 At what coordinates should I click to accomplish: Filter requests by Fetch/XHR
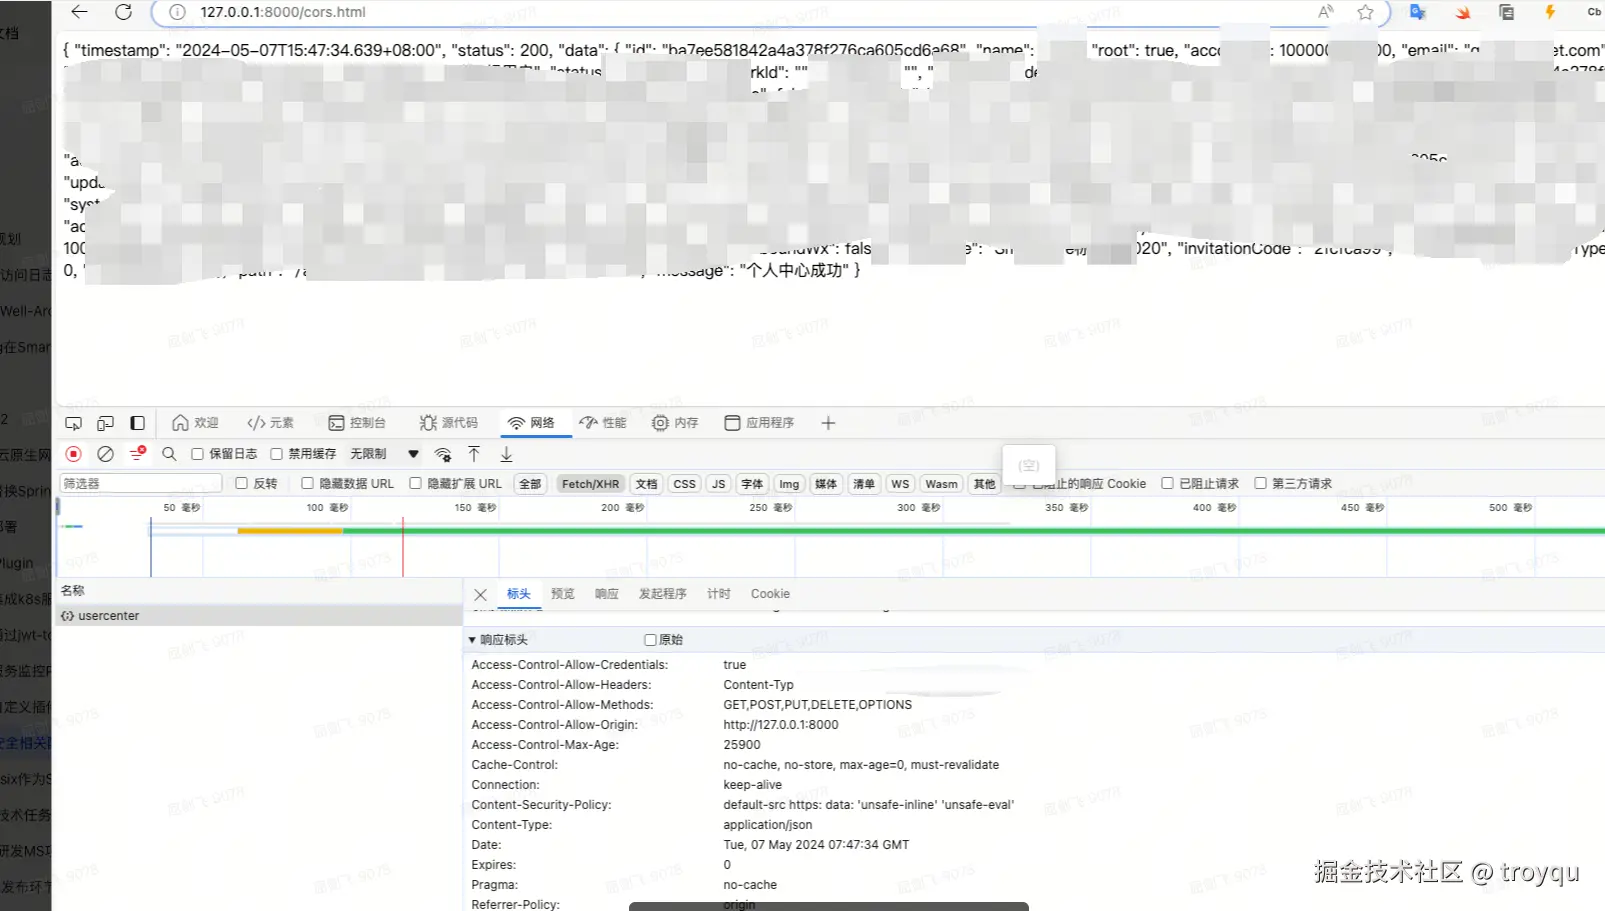(x=590, y=484)
